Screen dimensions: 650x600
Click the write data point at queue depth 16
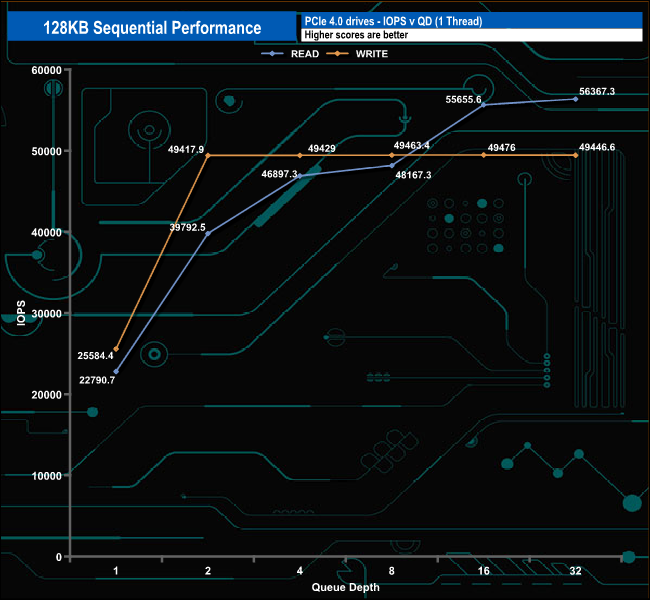484,155
